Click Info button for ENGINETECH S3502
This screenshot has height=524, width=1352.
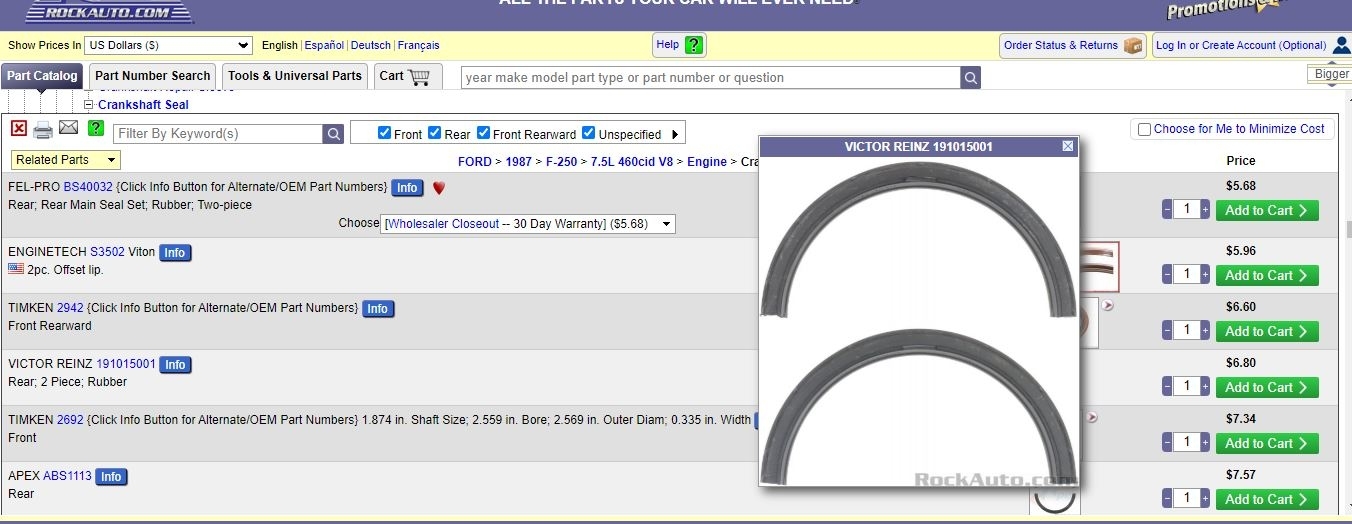pos(175,253)
